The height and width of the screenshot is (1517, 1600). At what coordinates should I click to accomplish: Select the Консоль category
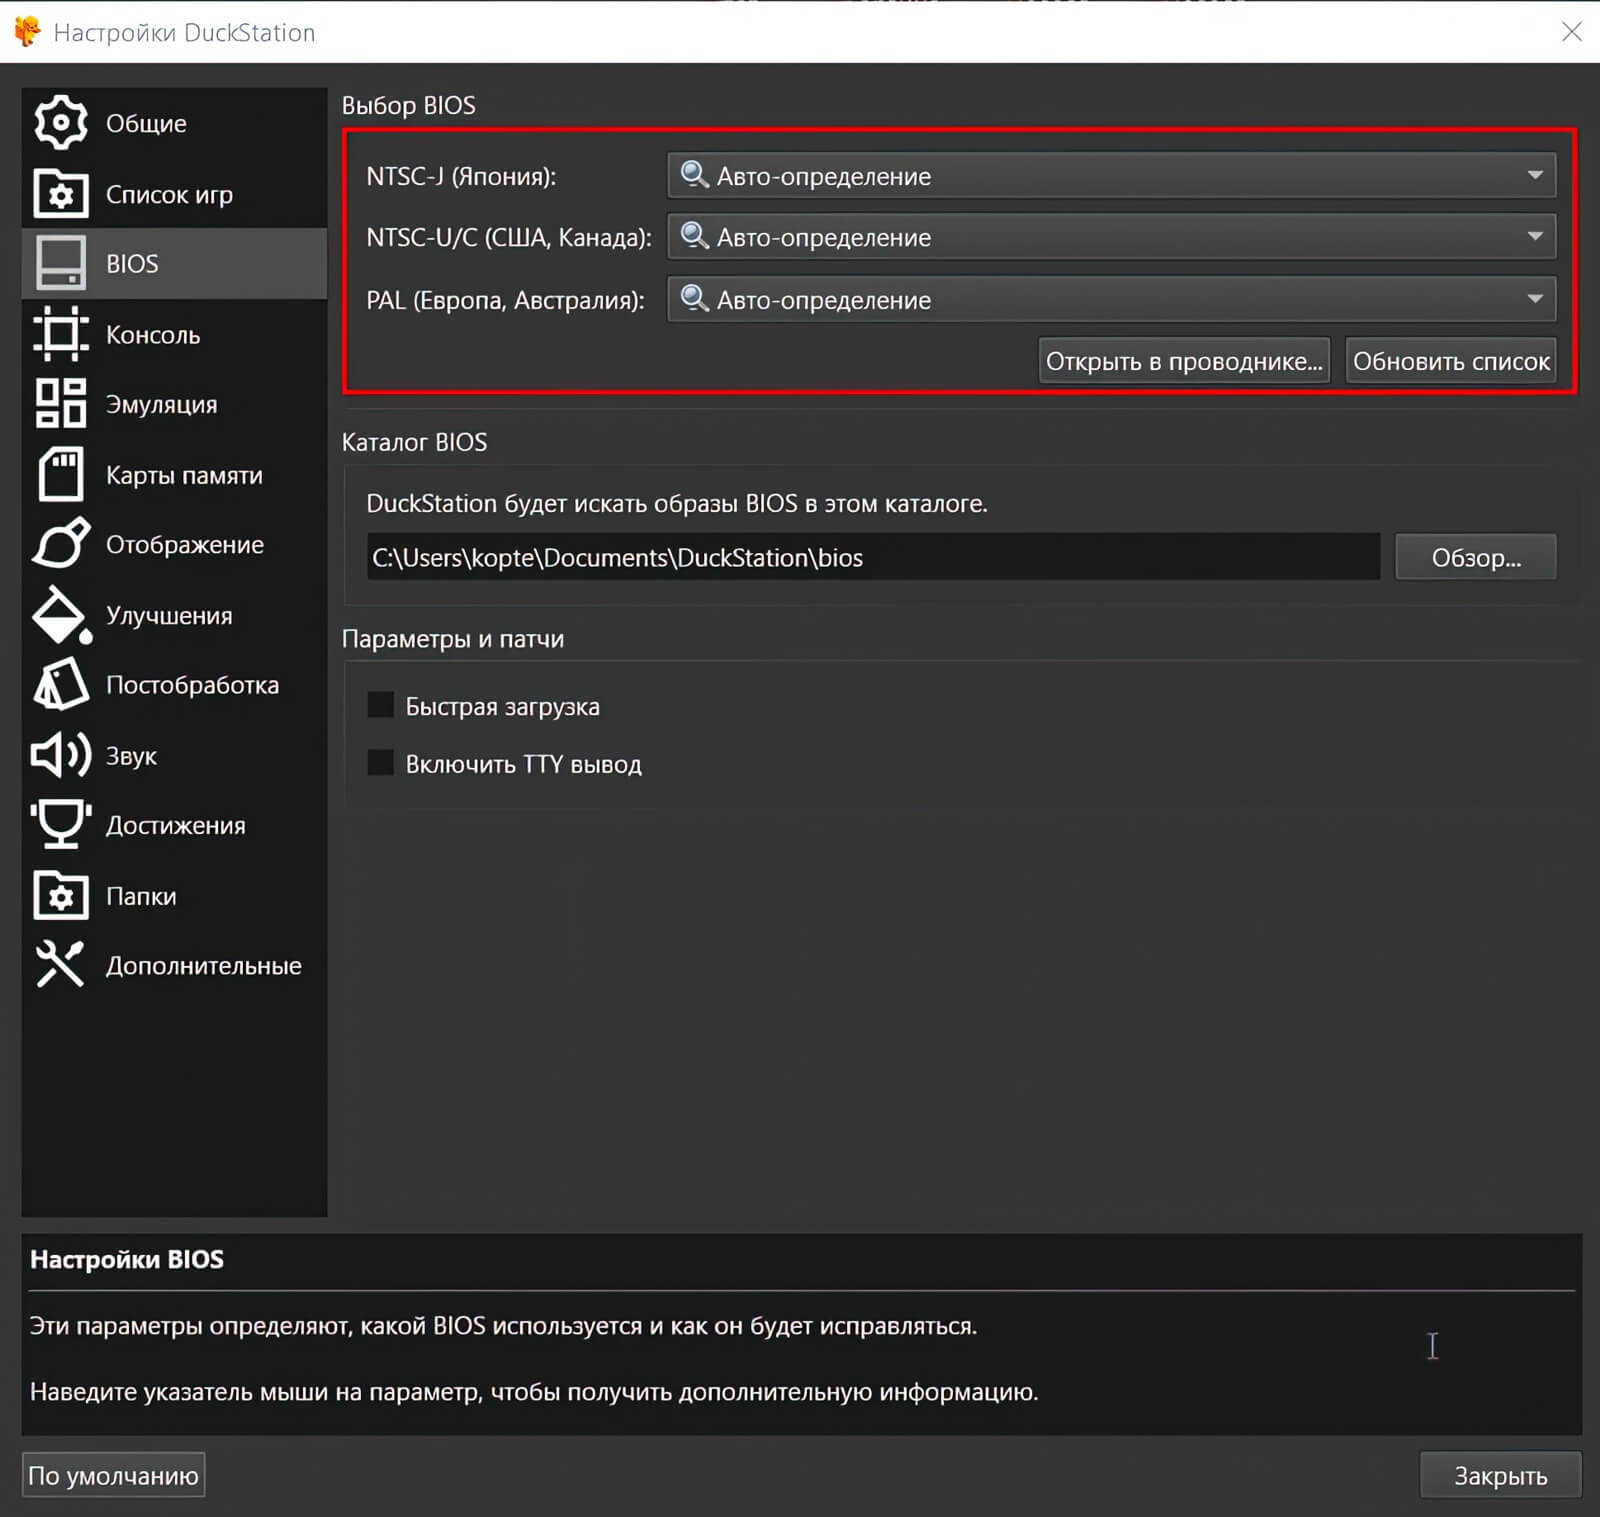tap(174, 334)
